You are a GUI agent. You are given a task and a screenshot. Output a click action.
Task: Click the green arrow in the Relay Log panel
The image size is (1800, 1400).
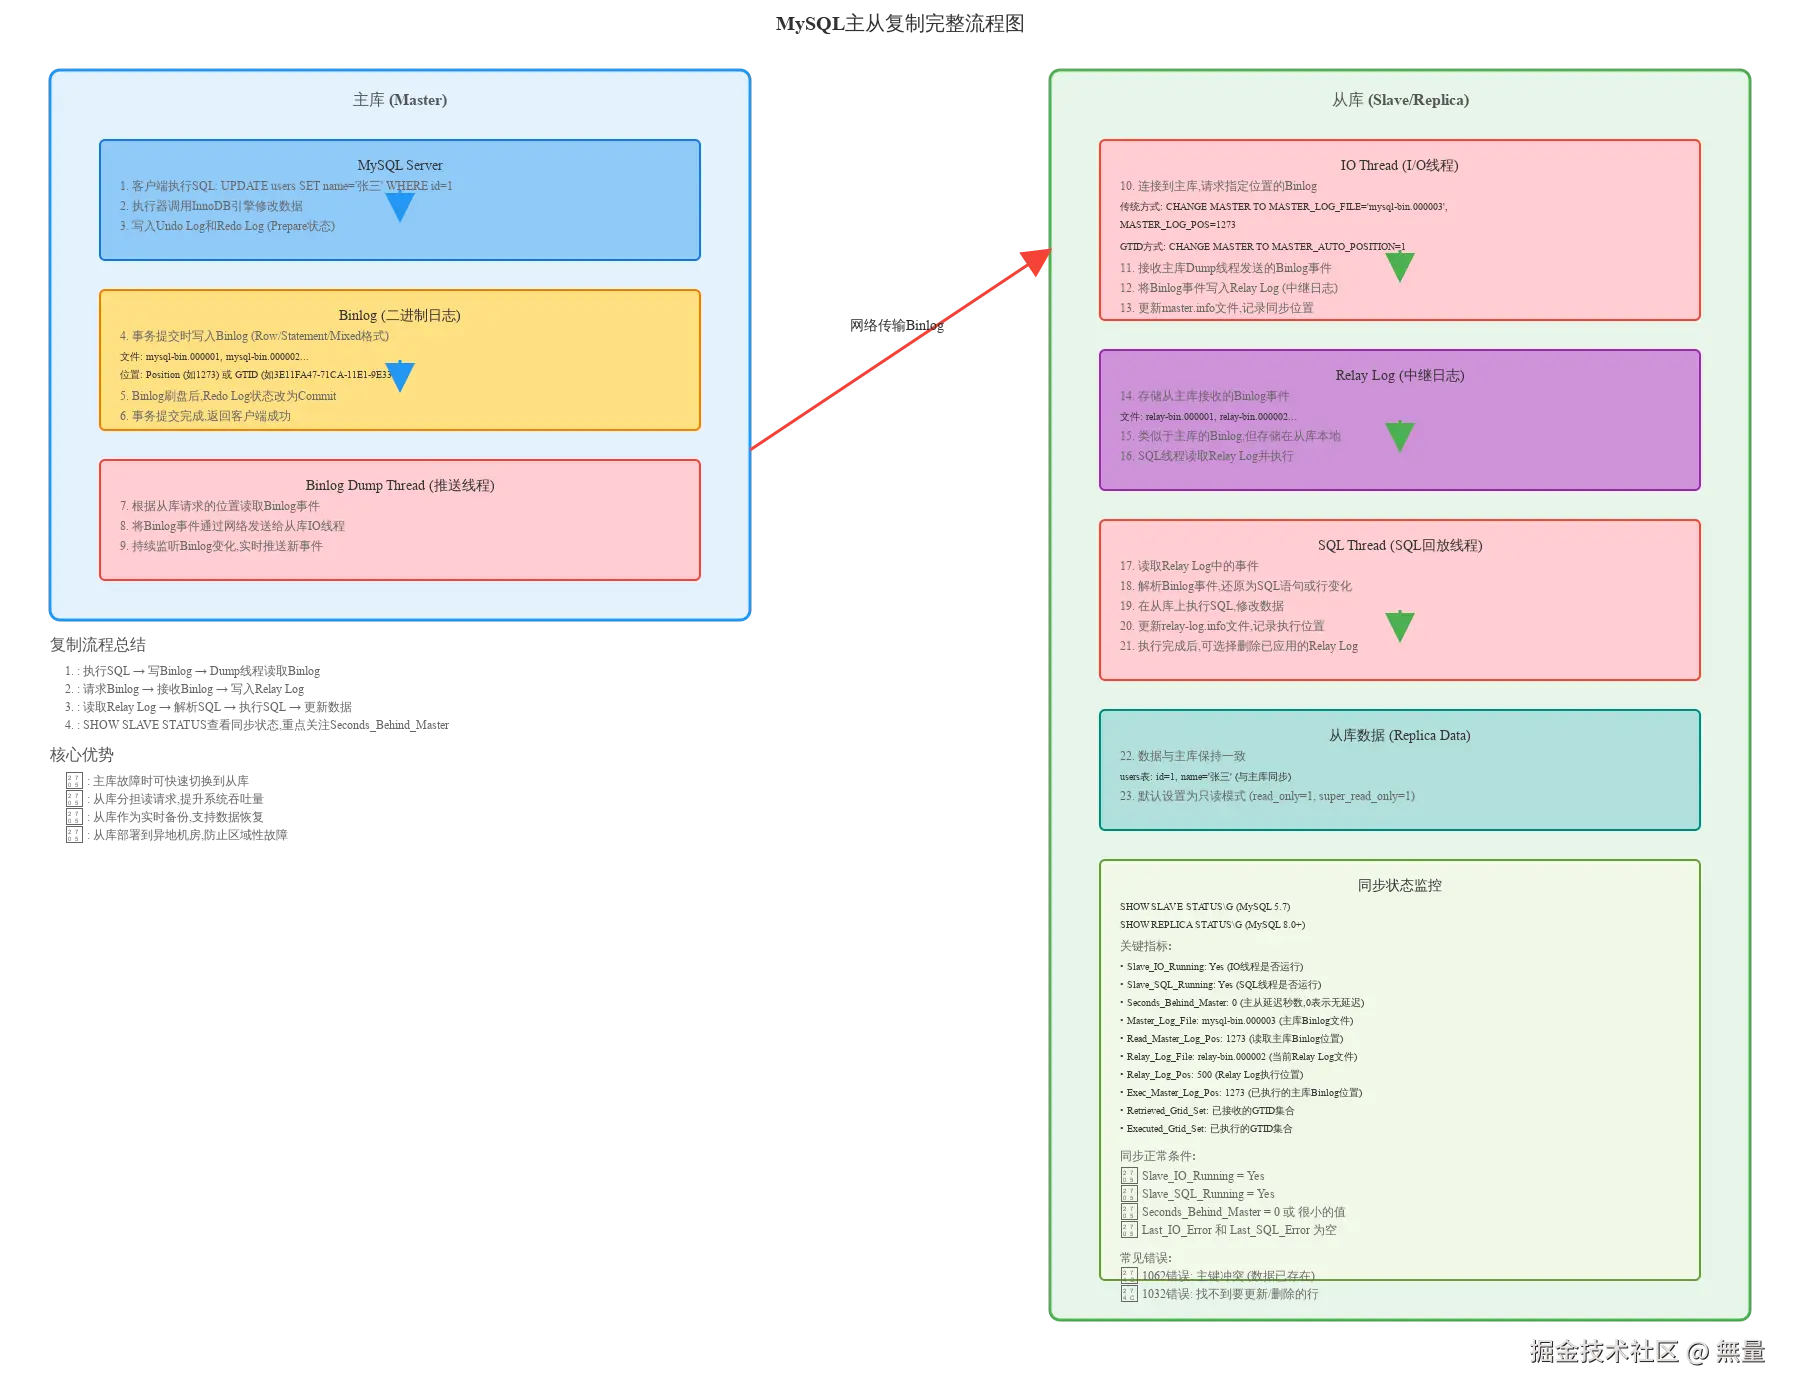(x=1399, y=436)
